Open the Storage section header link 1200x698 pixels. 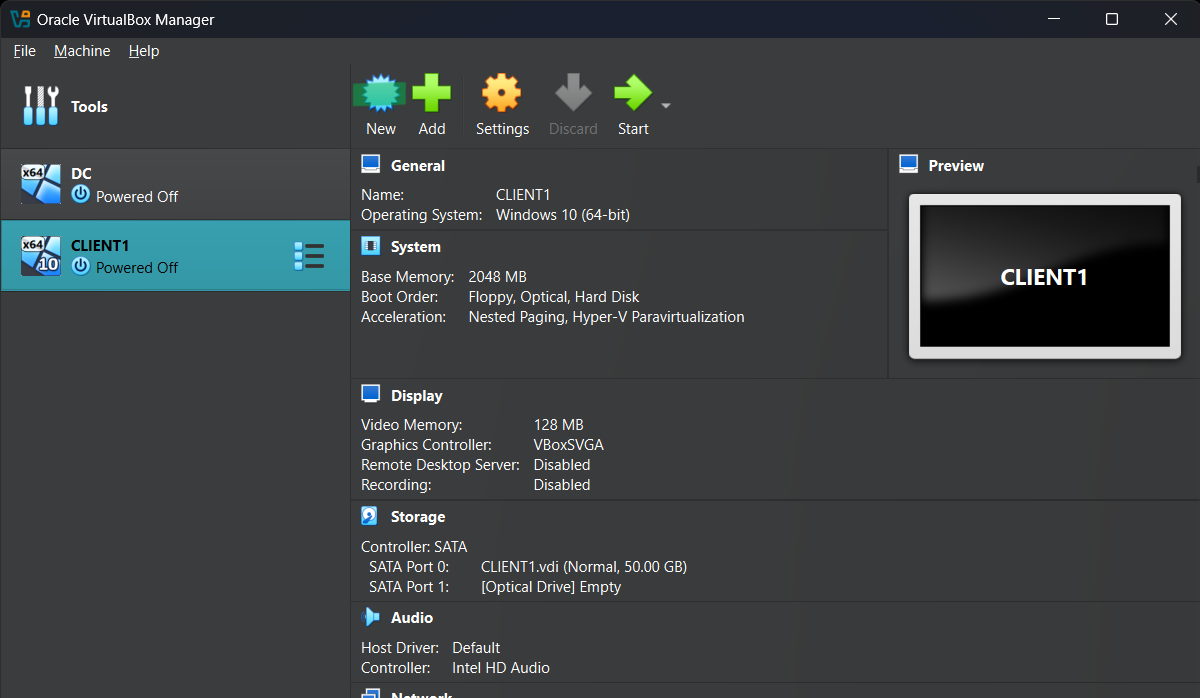tap(418, 517)
